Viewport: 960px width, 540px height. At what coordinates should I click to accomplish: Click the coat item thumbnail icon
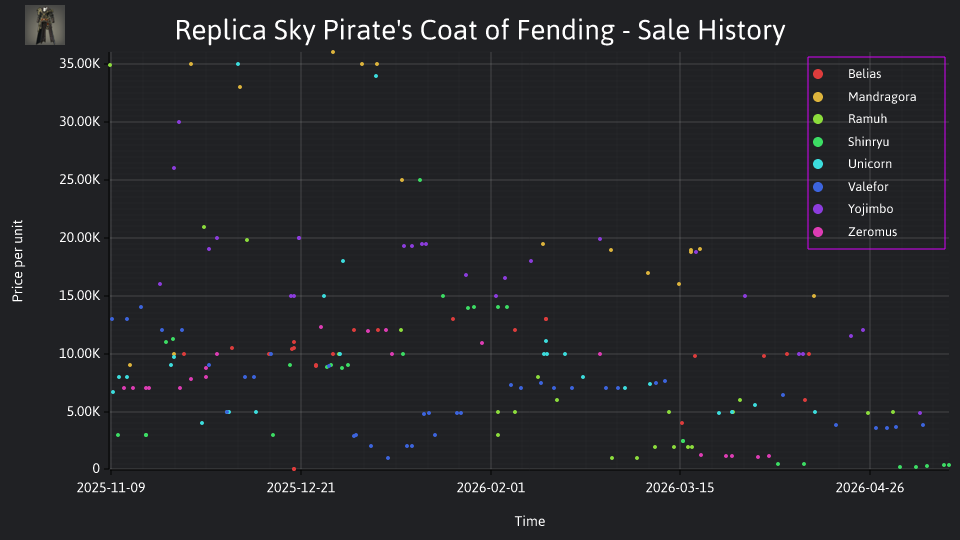point(45,25)
